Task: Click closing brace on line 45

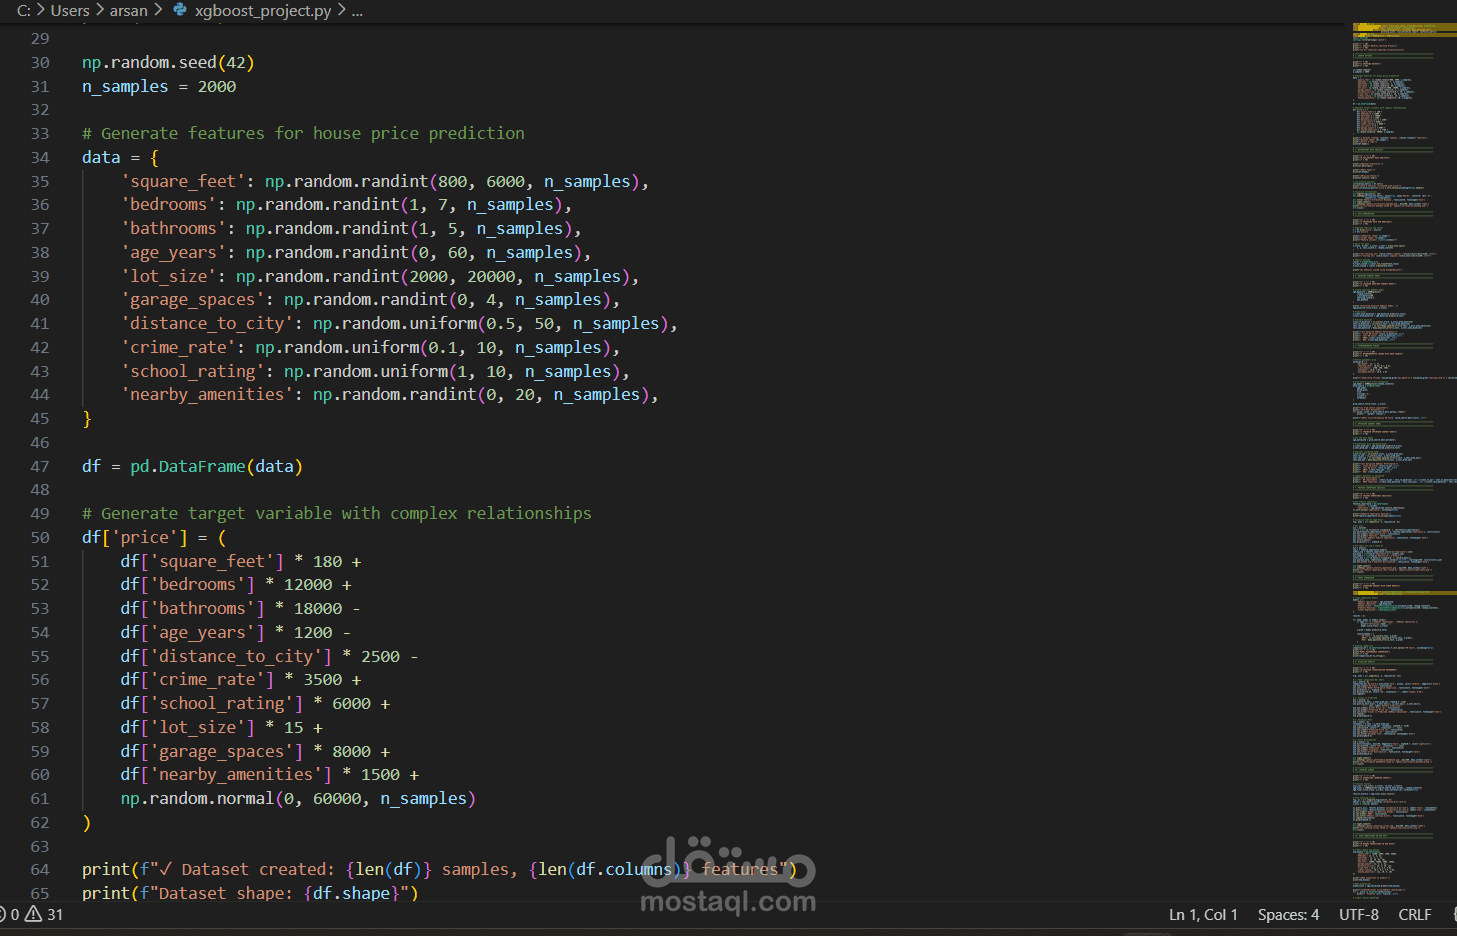Action: point(87,418)
